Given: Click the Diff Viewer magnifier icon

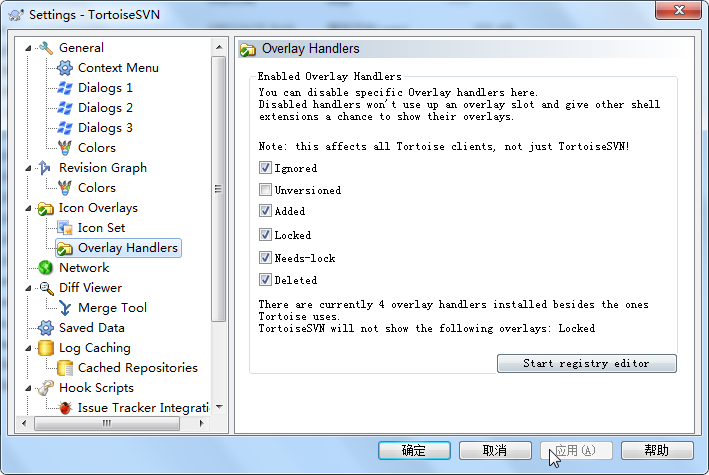Looking at the screenshot, I should tap(46, 288).
